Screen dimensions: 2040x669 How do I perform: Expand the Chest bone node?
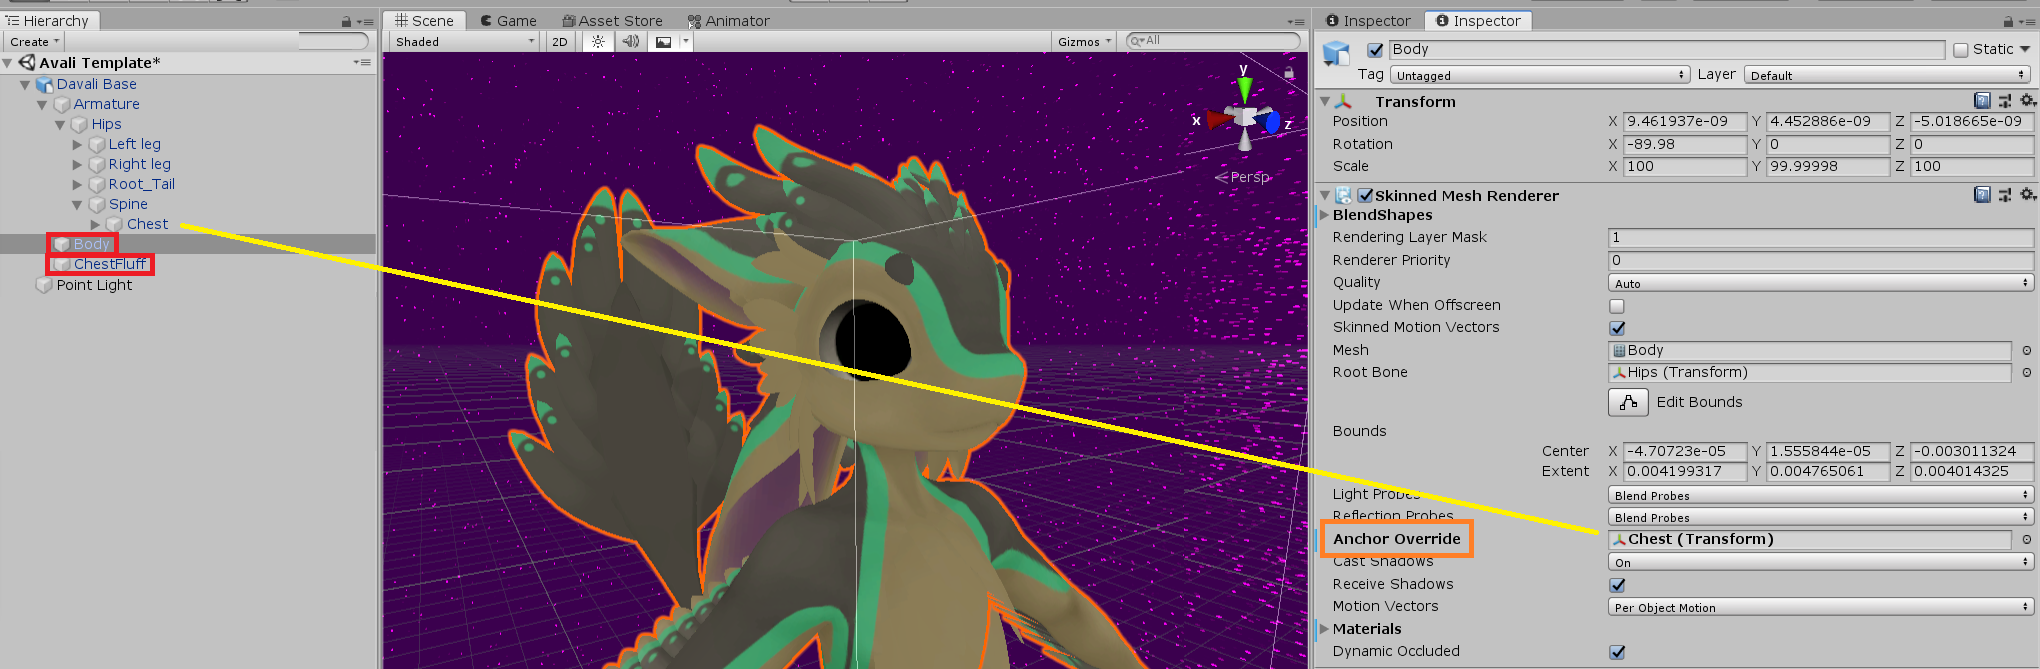click(95, 224)
